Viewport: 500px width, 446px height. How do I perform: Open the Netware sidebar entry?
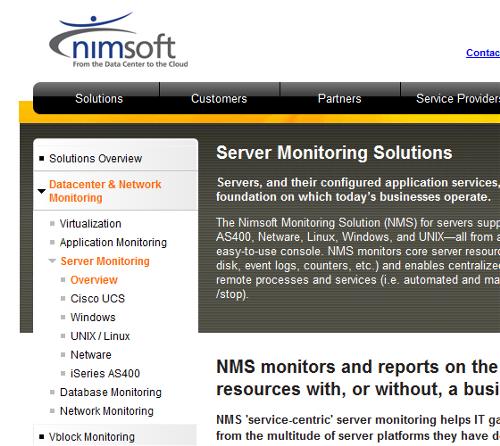coord(91,355)
